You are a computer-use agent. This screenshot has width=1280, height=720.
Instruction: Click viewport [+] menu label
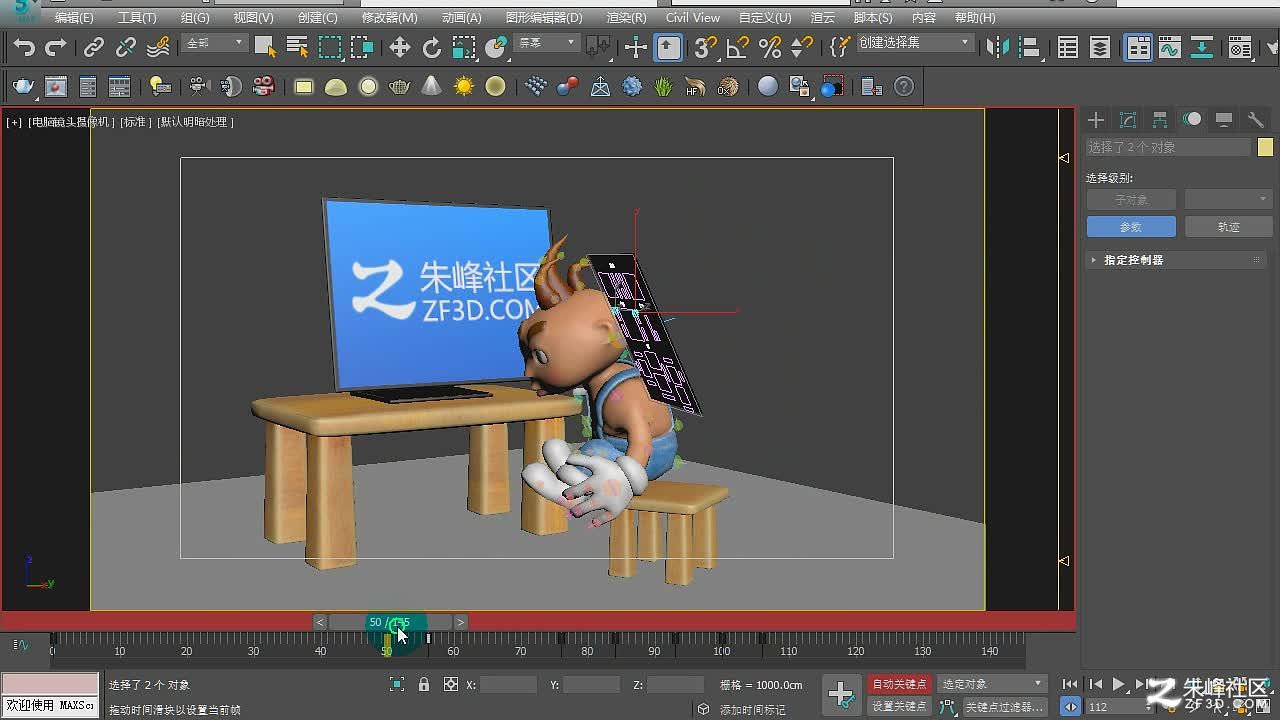[x=14, y=122]
